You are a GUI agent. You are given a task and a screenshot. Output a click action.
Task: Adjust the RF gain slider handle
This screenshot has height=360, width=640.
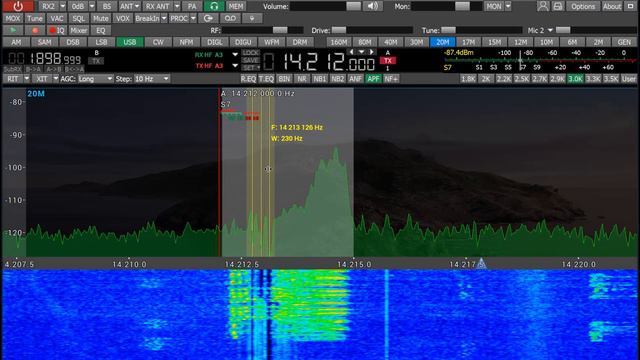pos(280,30)
